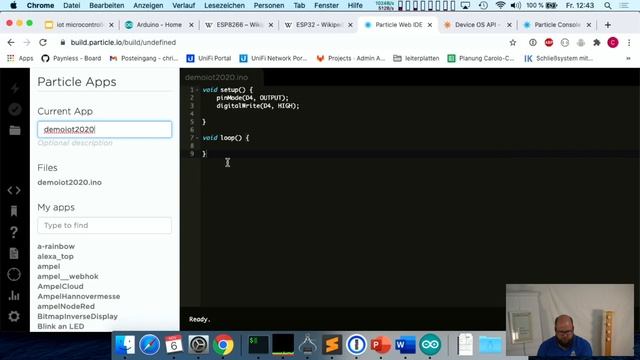Open a new browser tab with plus
Image resolution: width=640 pixels, height=360 pixels.
point(608,25)
